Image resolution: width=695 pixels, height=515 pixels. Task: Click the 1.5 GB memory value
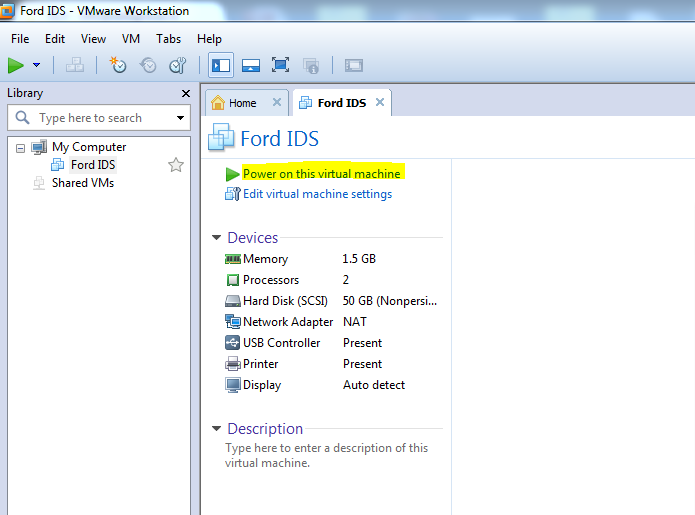(x=359, y=259)
